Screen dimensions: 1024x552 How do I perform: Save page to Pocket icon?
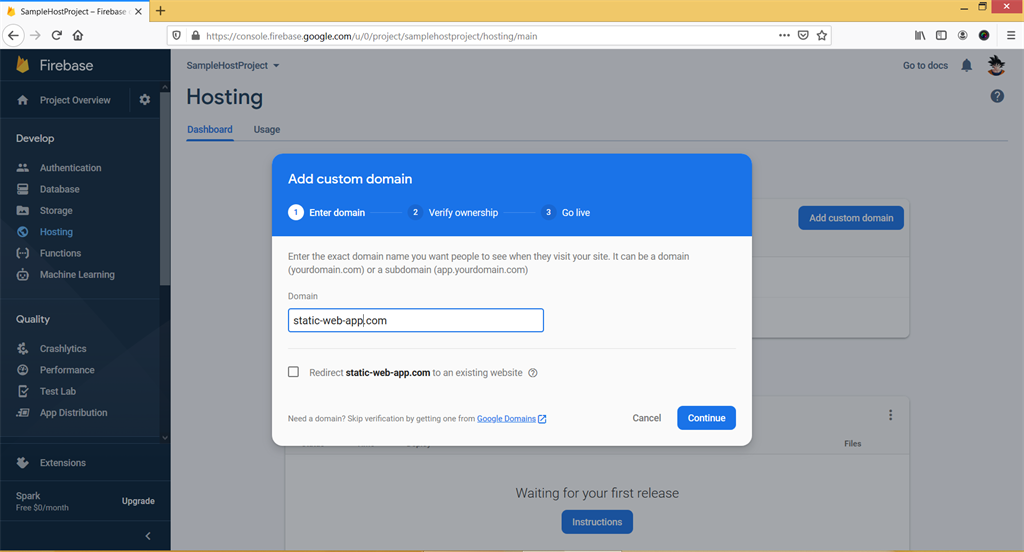tap(803, 35)
